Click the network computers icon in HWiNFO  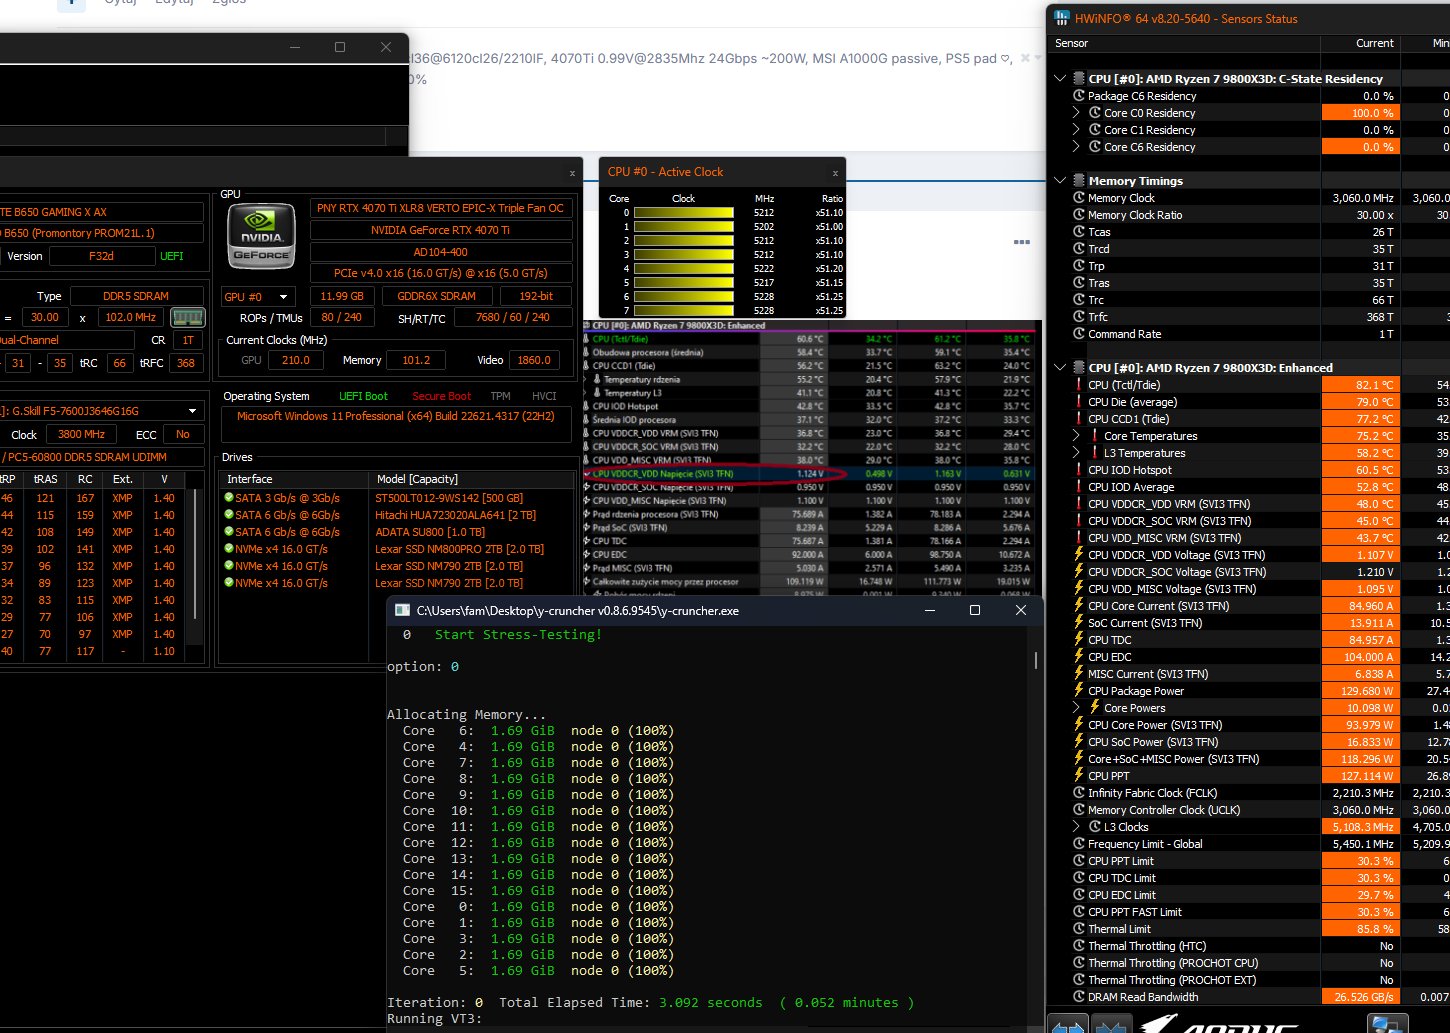pos(1388,1024)
